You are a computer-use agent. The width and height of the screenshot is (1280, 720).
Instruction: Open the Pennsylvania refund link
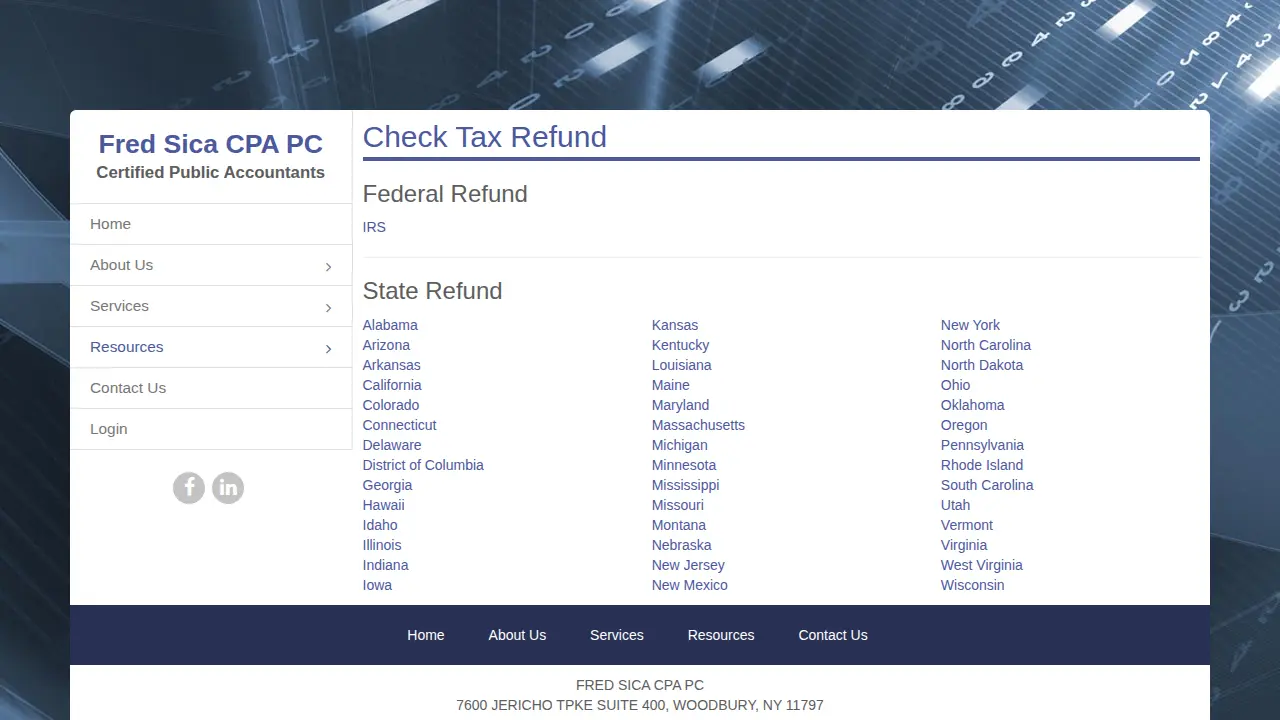tap(982, 445)
